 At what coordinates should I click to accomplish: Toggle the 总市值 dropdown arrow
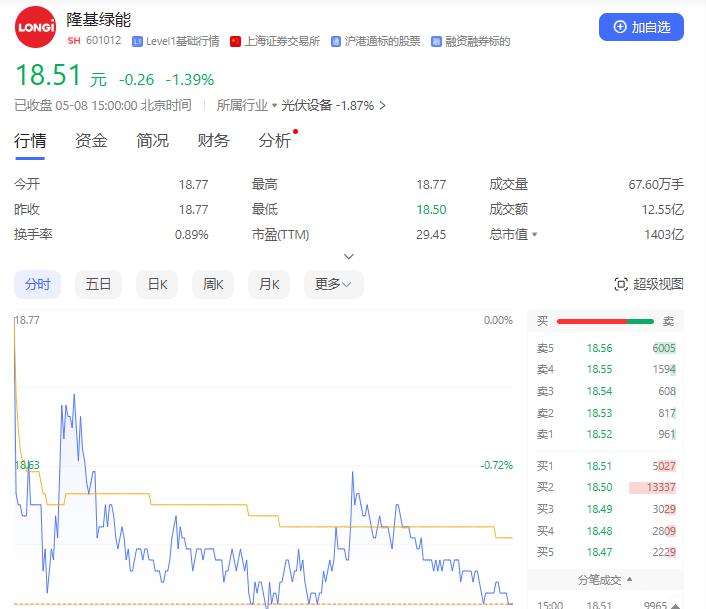click(534, 235)
